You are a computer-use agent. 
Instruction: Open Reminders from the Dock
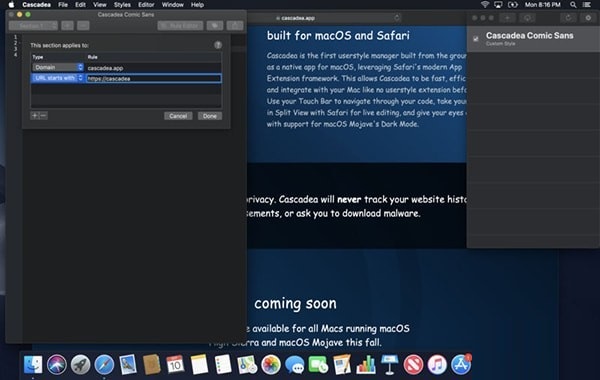(223, 364)
